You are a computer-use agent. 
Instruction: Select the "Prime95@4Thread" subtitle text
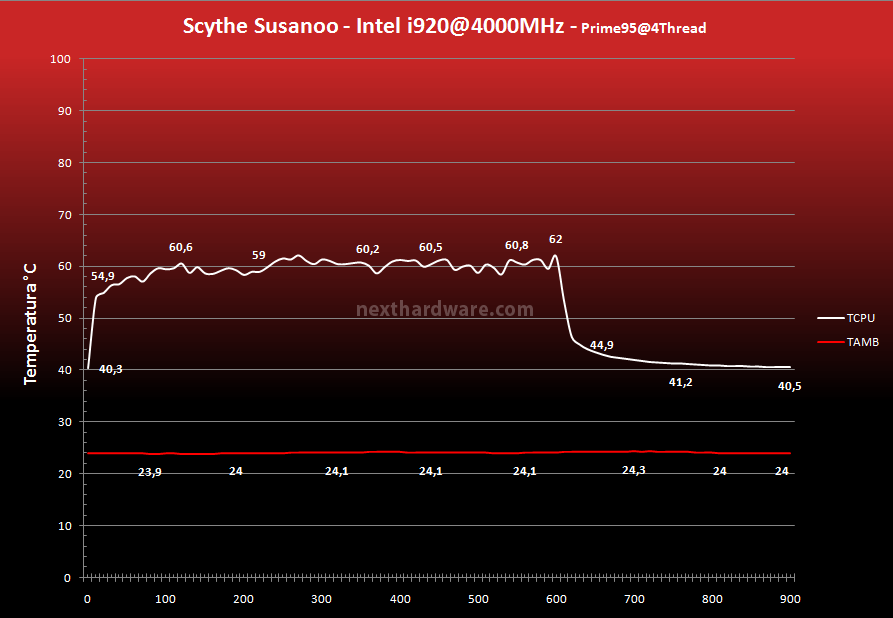point(644,28)
